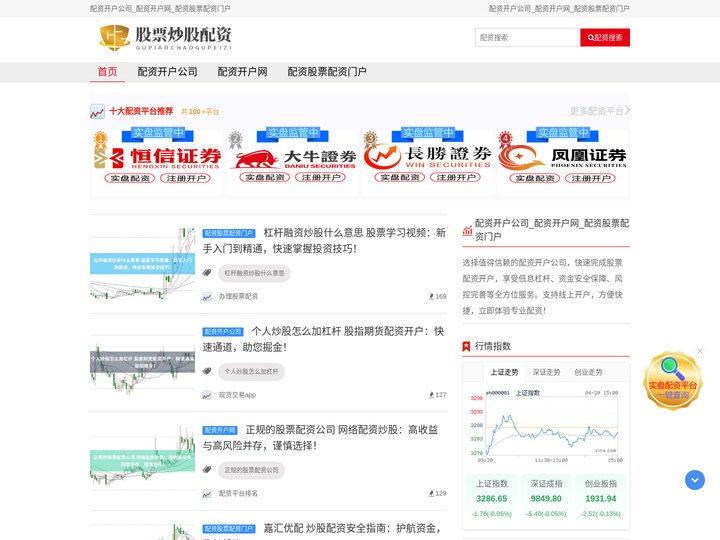Focus the 配资搜索 search input field
This screenshot has width=720, height=540.
tap(528, 38)
